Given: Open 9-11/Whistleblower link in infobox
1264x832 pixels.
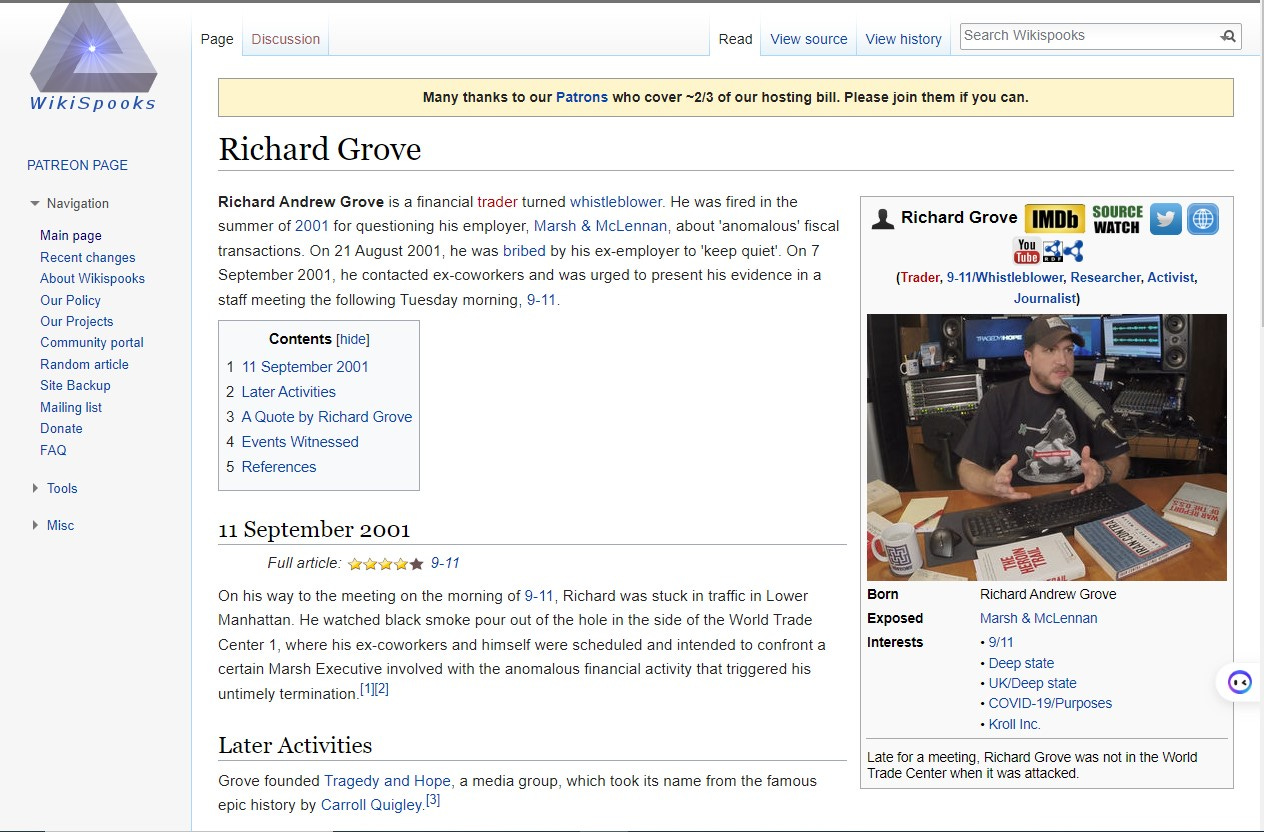Looking at the screenshot, I should click(1005, 278).
